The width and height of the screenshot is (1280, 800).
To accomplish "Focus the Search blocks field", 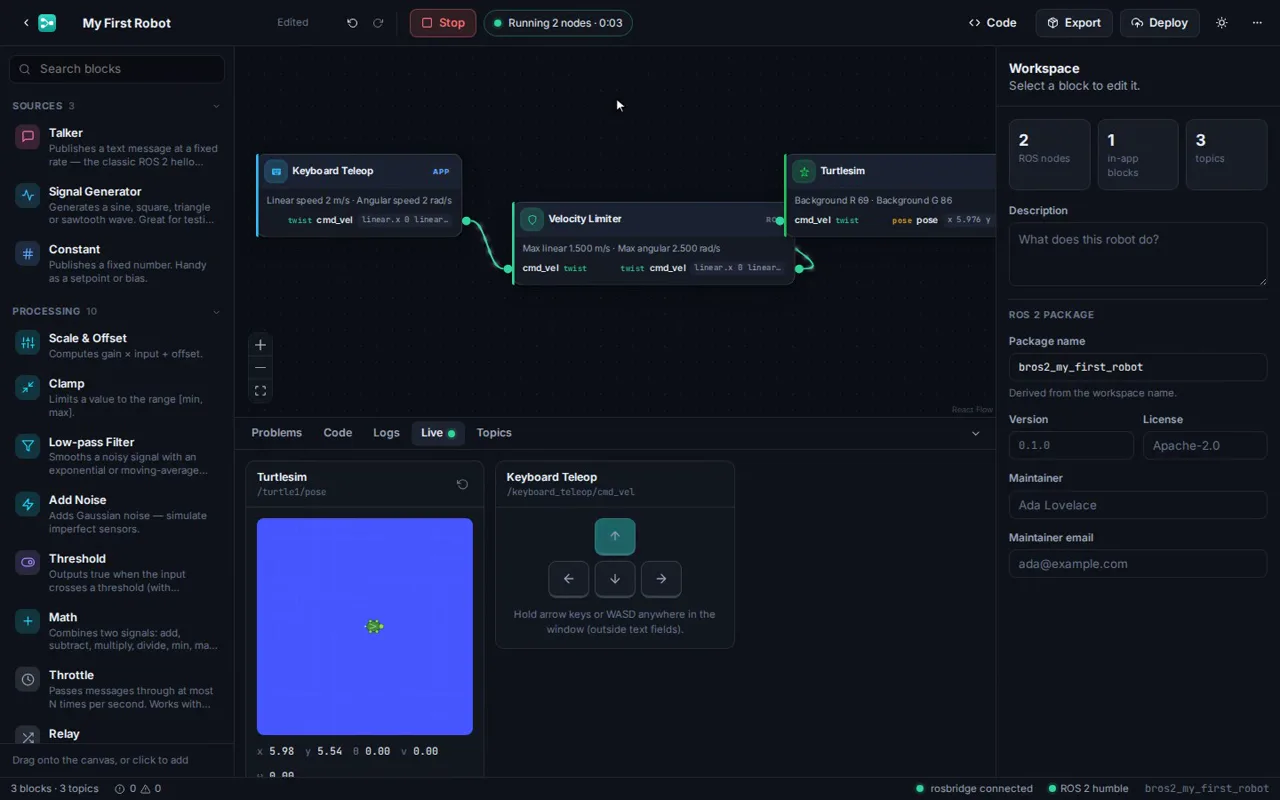I will [x=117, y=69].
